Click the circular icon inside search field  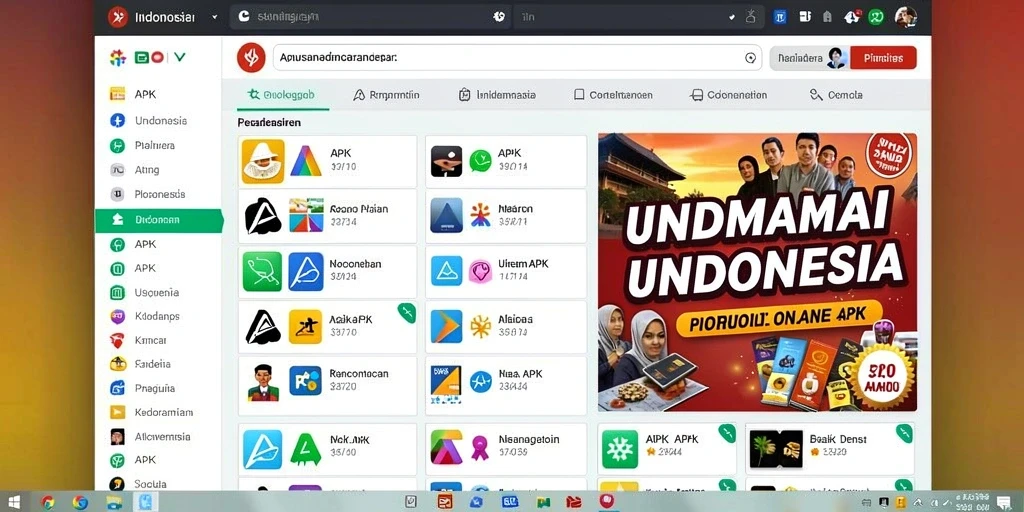pos(750,57)
